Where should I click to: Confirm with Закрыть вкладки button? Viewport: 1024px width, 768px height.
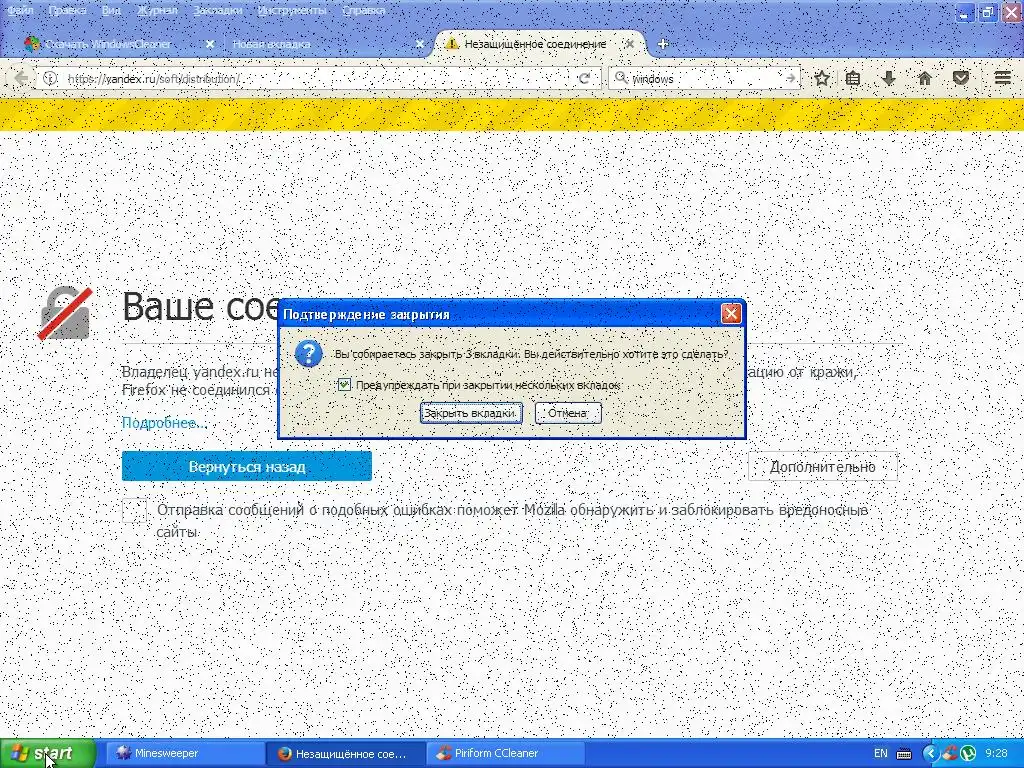(471, 413)
